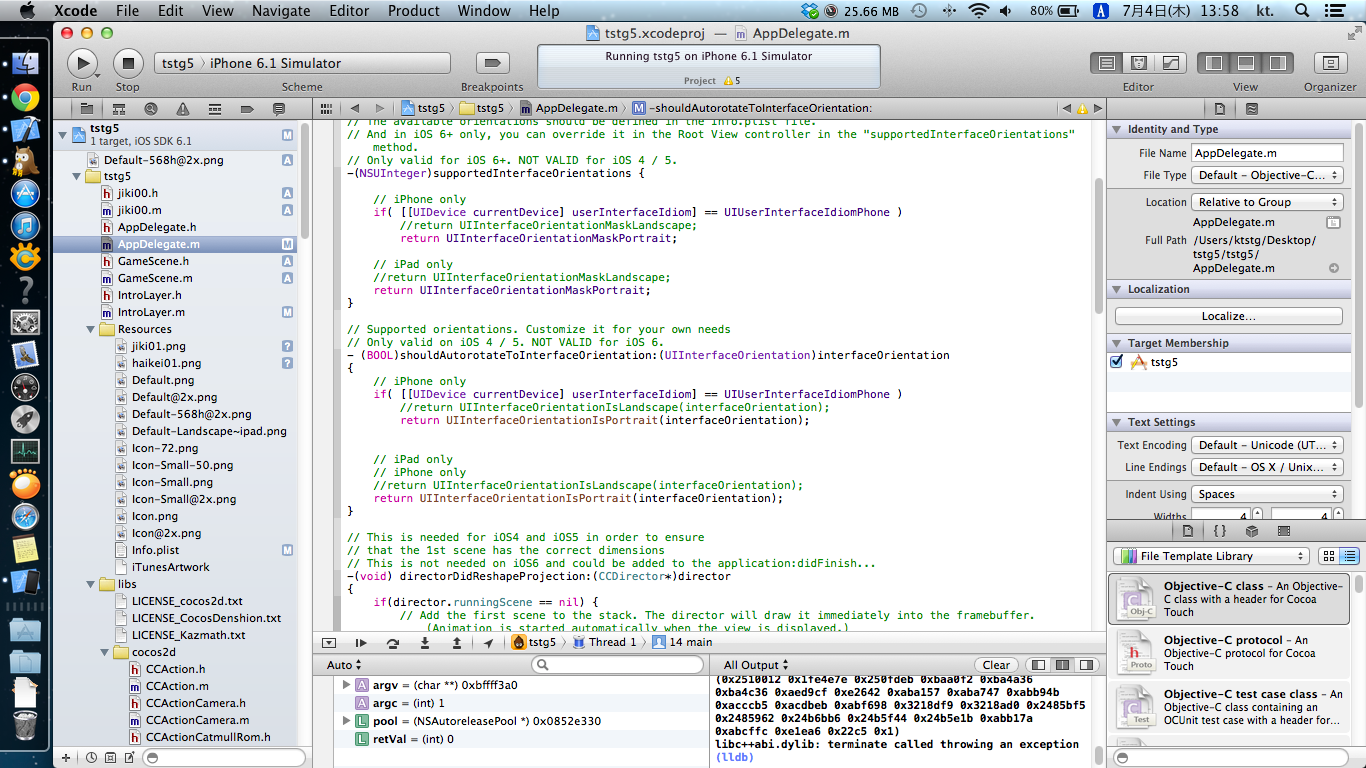
Task: Click the File Name input field
Action: (1267, 153)
